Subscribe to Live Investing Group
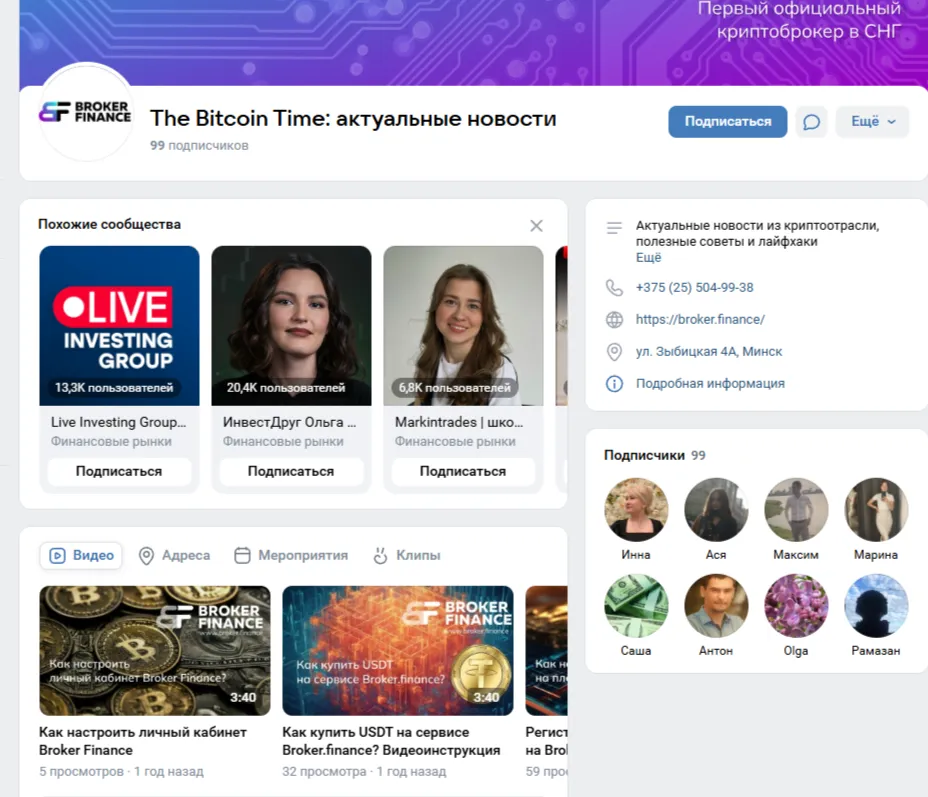928x797 pixels. [x=119, y=472]
